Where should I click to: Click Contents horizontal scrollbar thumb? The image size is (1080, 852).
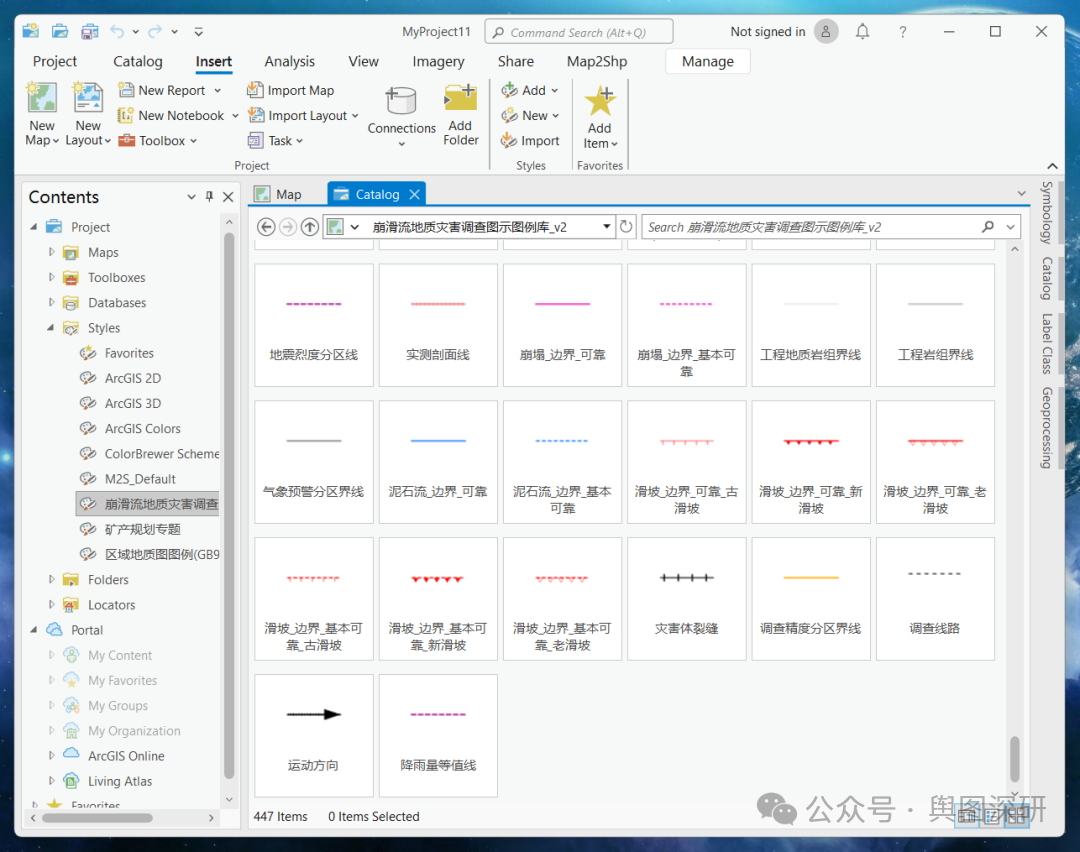[97, 818]
